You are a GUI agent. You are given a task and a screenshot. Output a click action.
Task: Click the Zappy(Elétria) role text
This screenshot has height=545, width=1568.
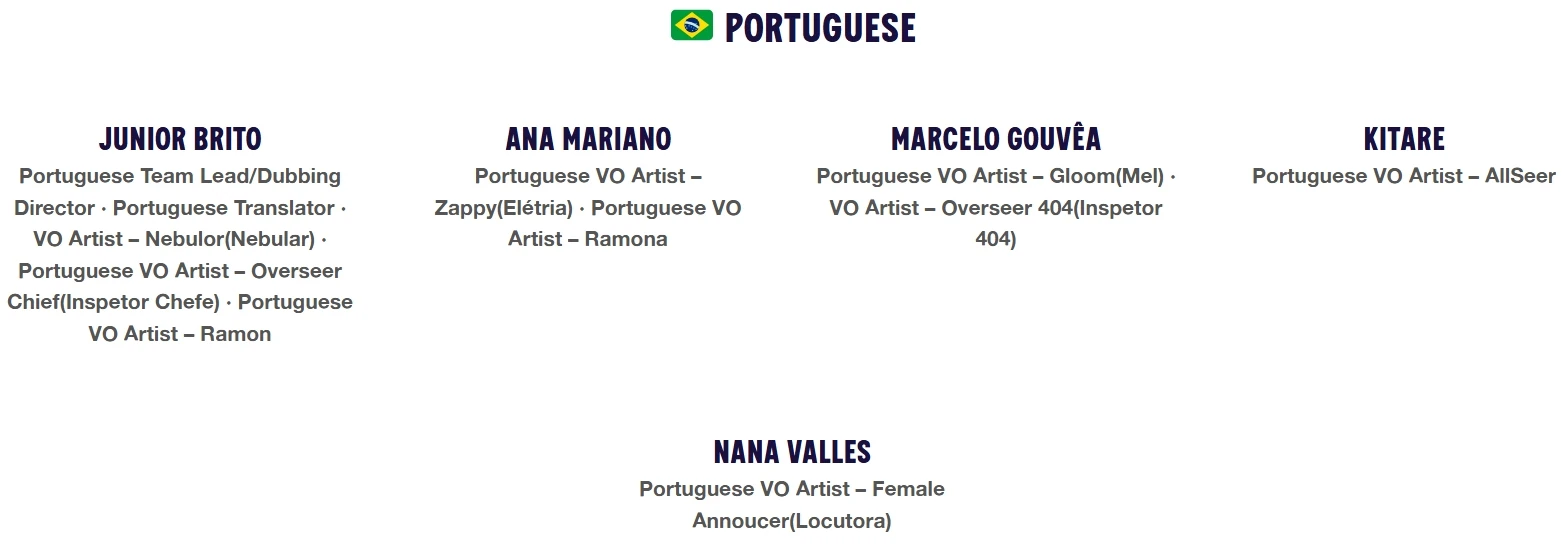[x=503, y=208]
